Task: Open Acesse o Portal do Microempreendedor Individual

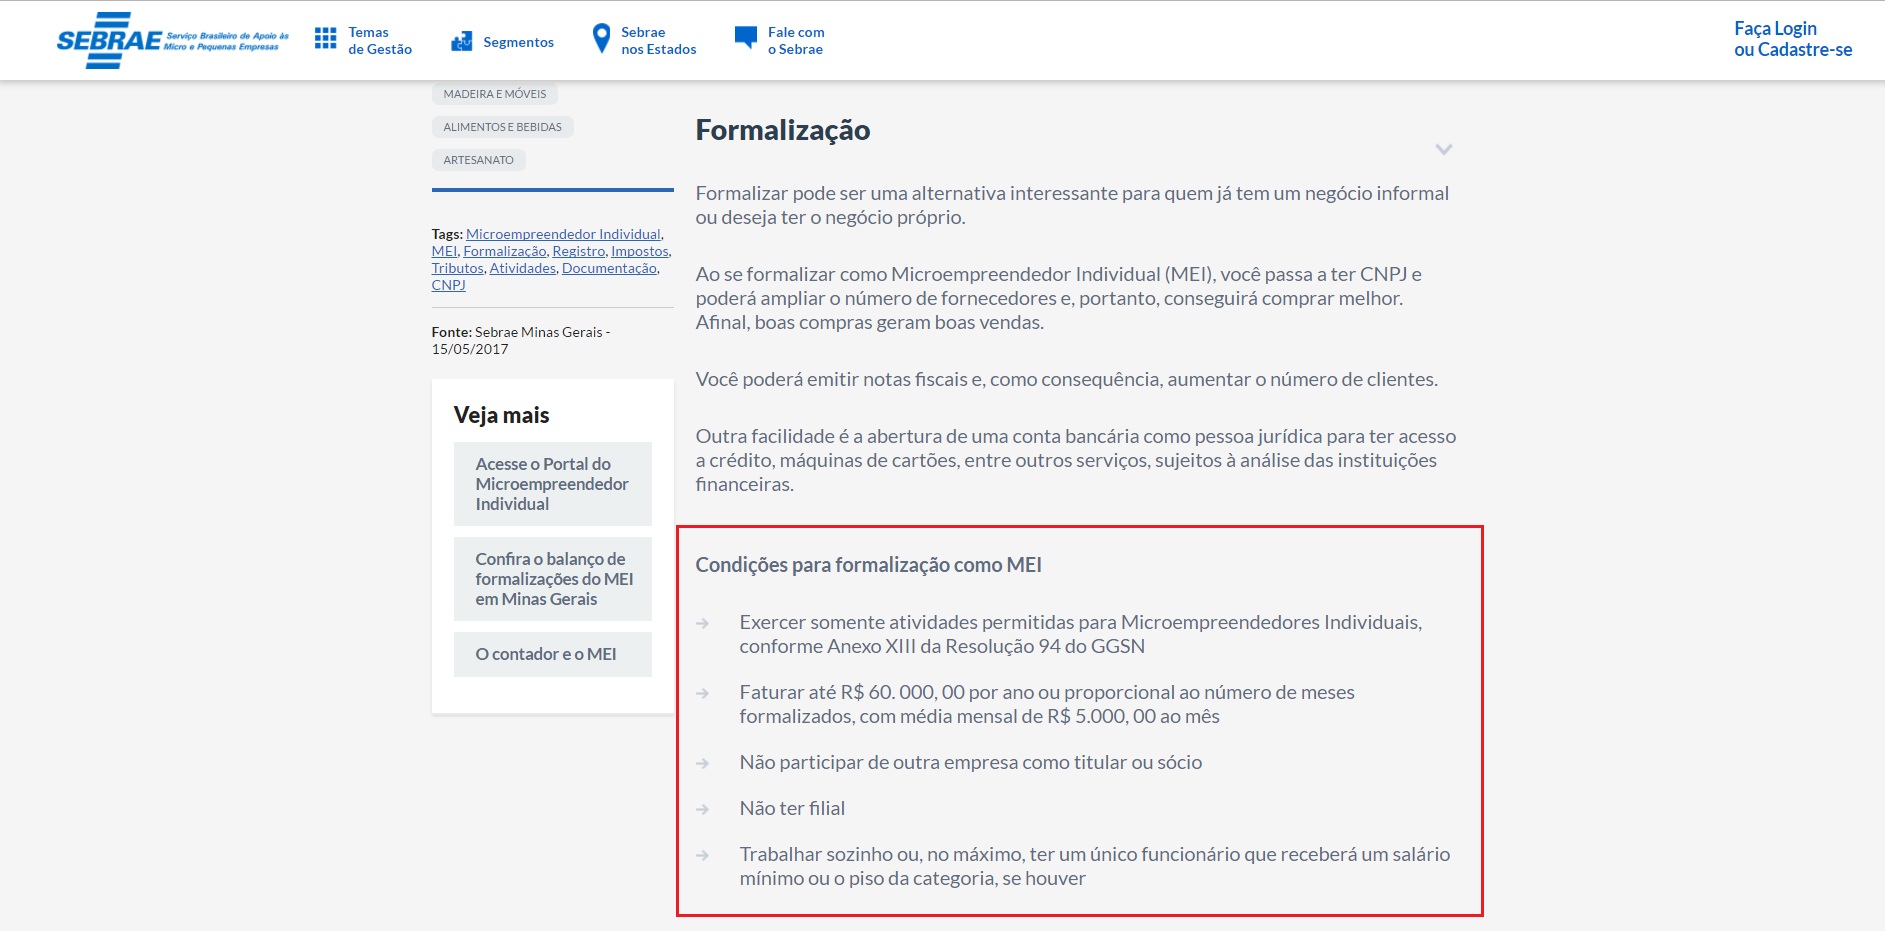Action: click(553, 484)
